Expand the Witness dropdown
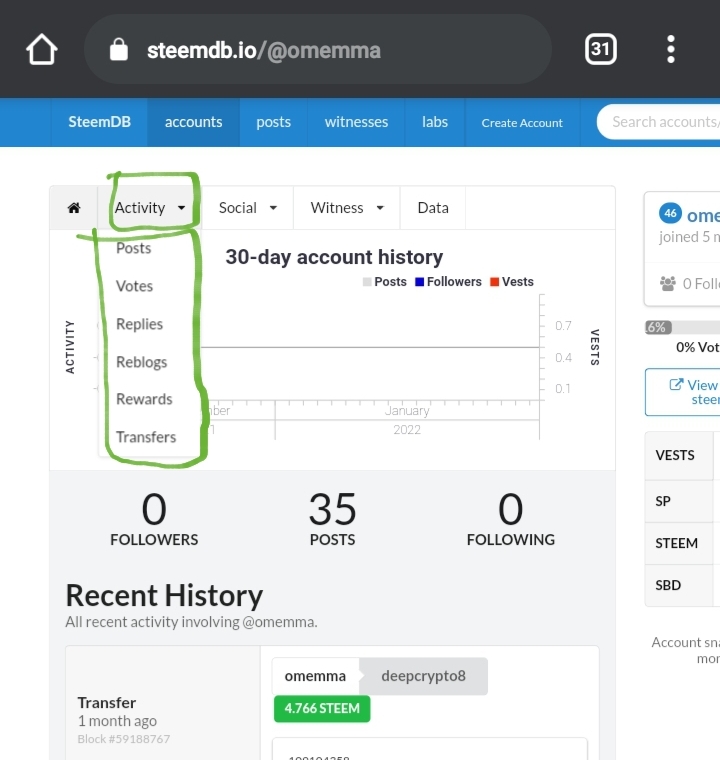Image resolution: width=720 pixels, height=760 pixels. tap(347, 208)
